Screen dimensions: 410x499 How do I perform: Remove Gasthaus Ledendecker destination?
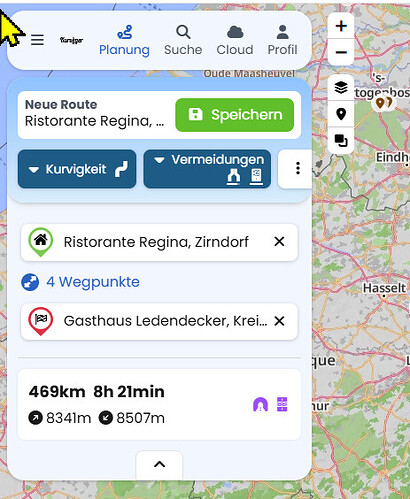[279, 321]
